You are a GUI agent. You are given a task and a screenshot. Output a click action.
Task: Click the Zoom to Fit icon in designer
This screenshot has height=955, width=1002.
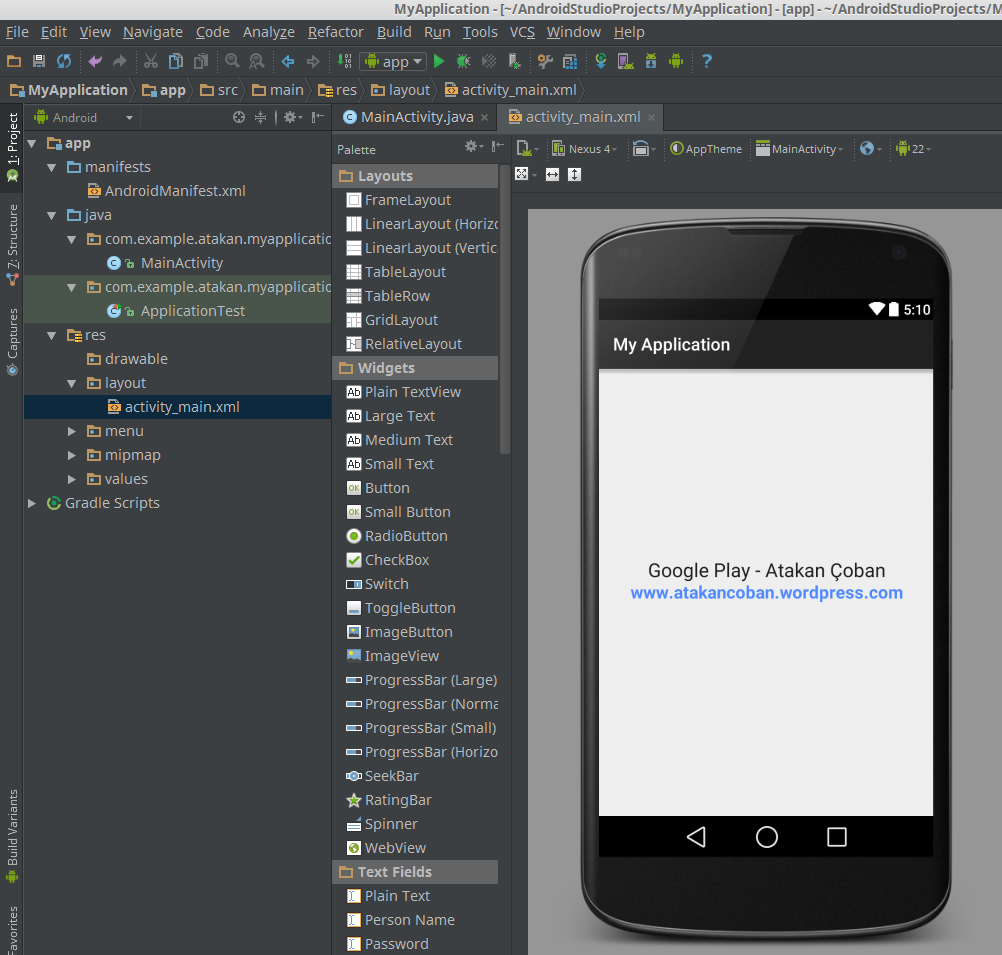(521, 174)
